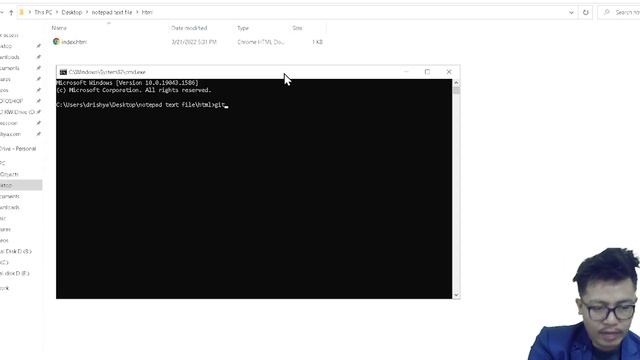Click the Microsoft Windows Version line in cmd
The image size is (640, 360).
127,83
